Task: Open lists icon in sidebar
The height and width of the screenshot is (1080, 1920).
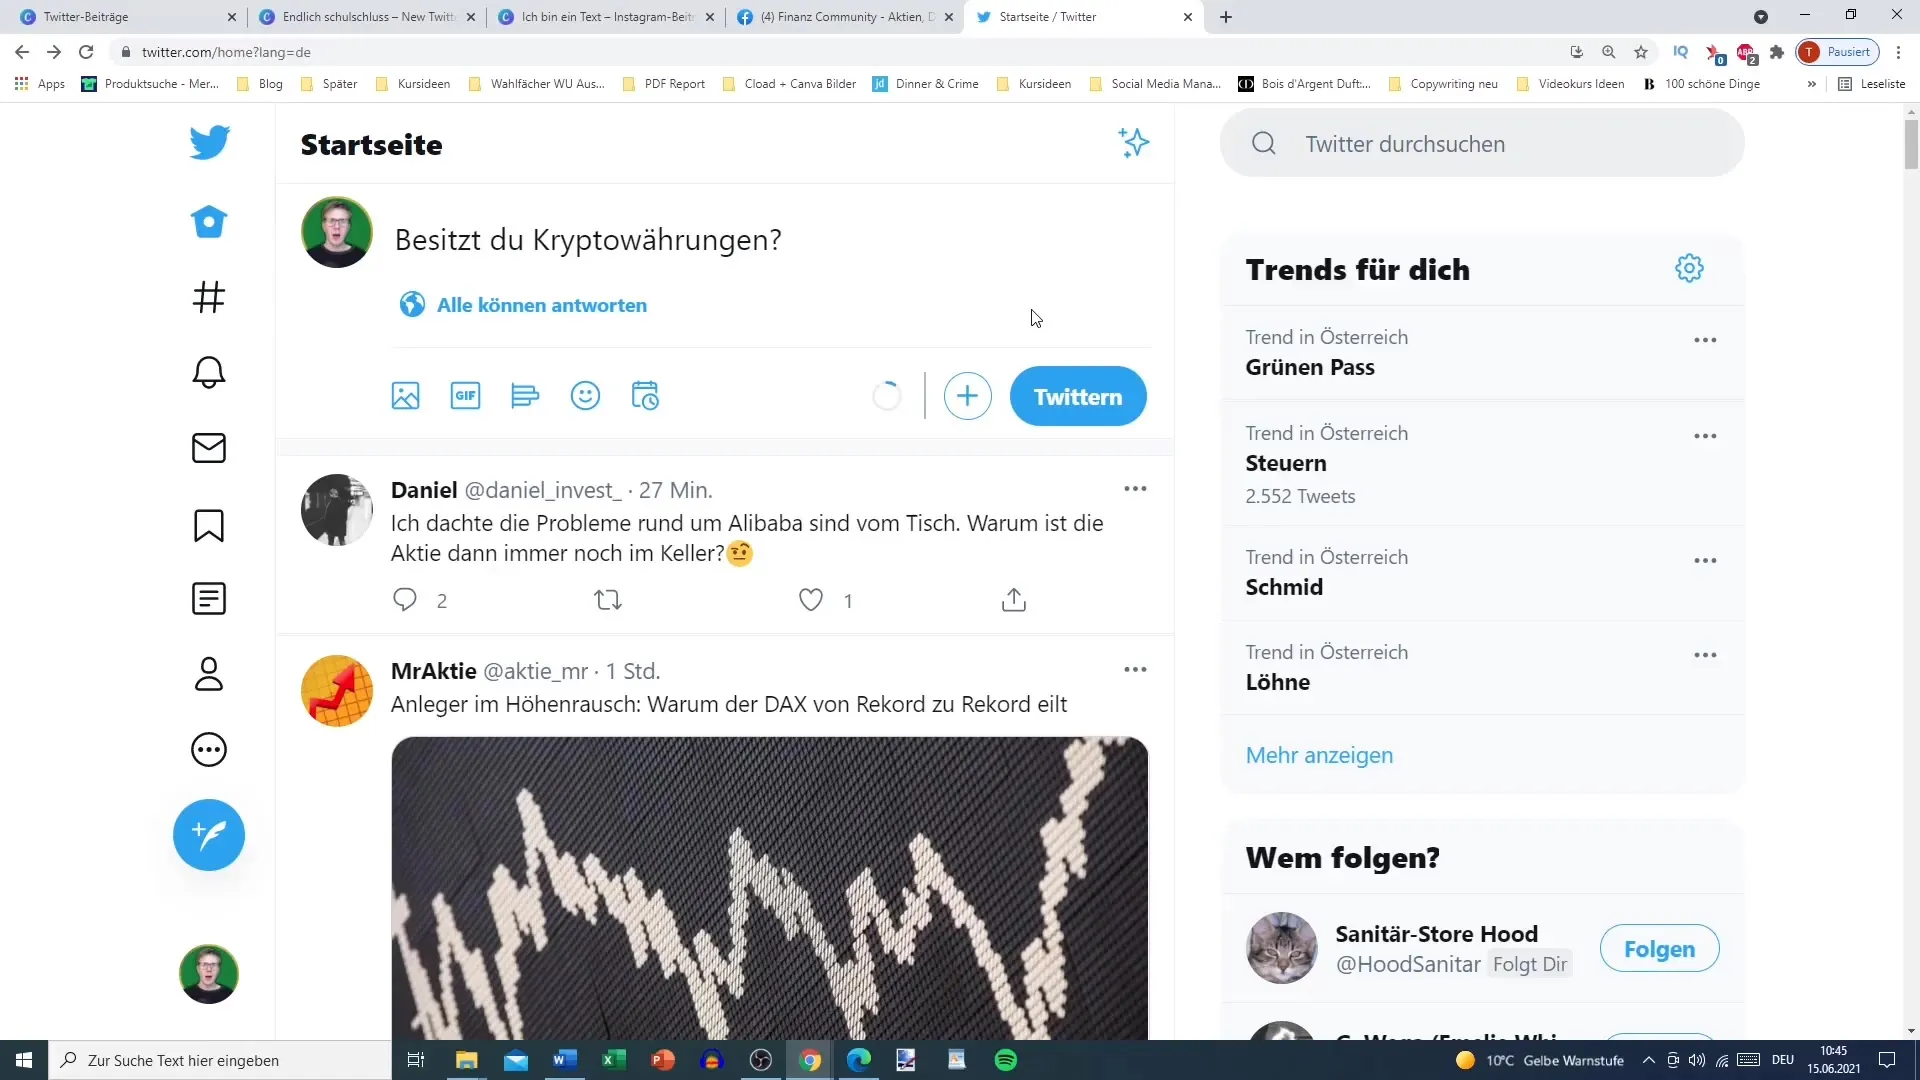Action: click(x=209, y=599)
